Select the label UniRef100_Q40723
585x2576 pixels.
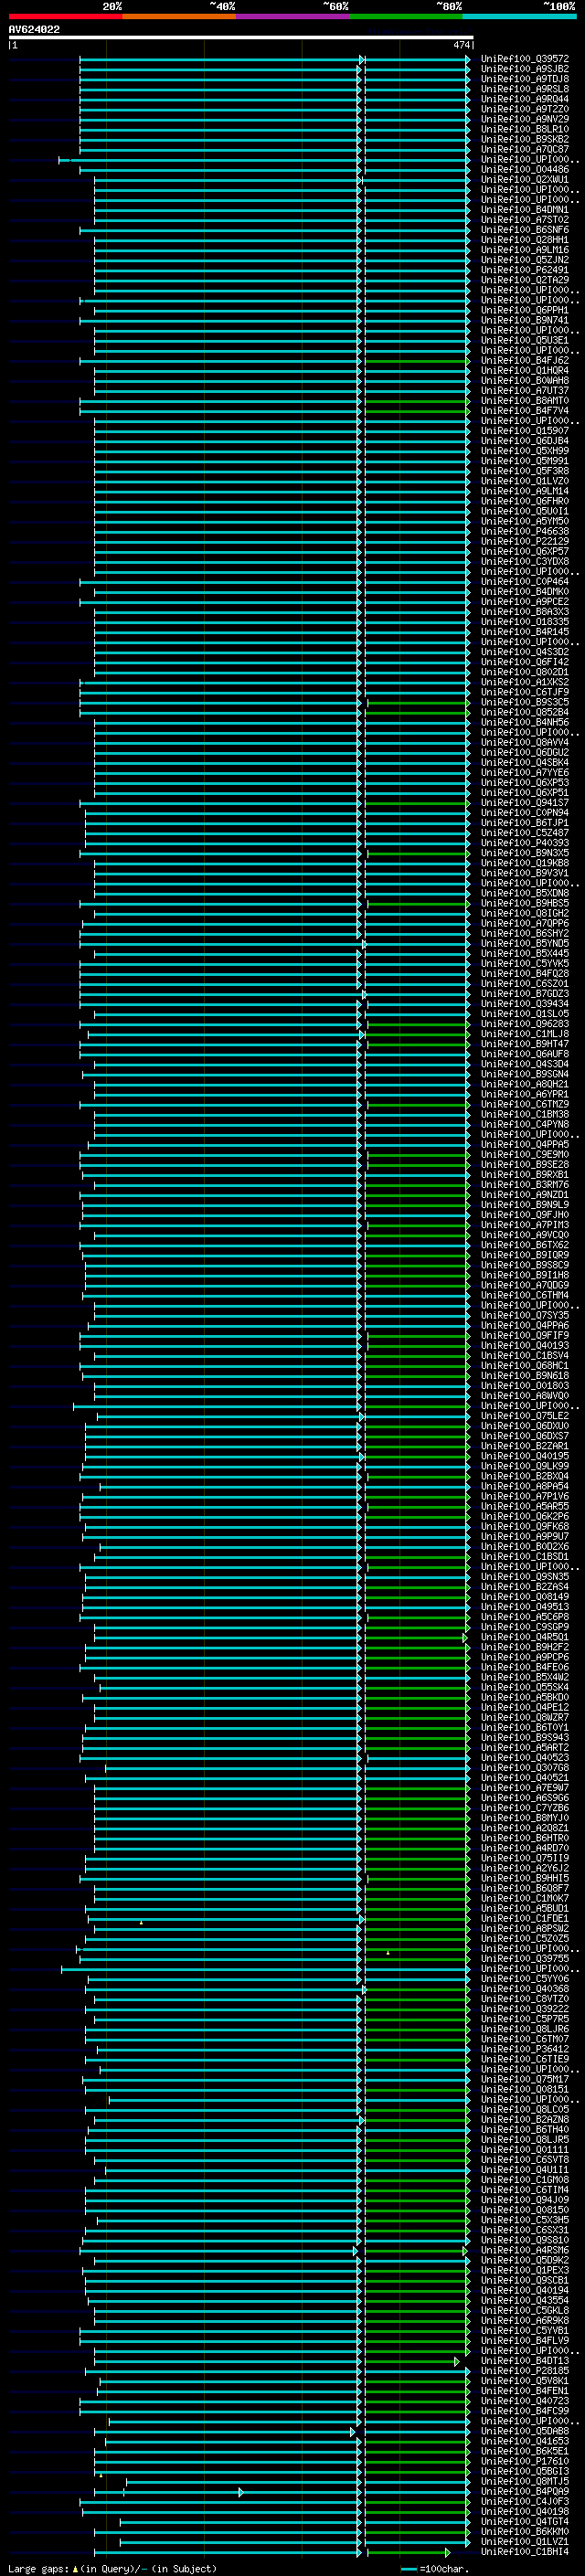click(x=525, y=2400)
